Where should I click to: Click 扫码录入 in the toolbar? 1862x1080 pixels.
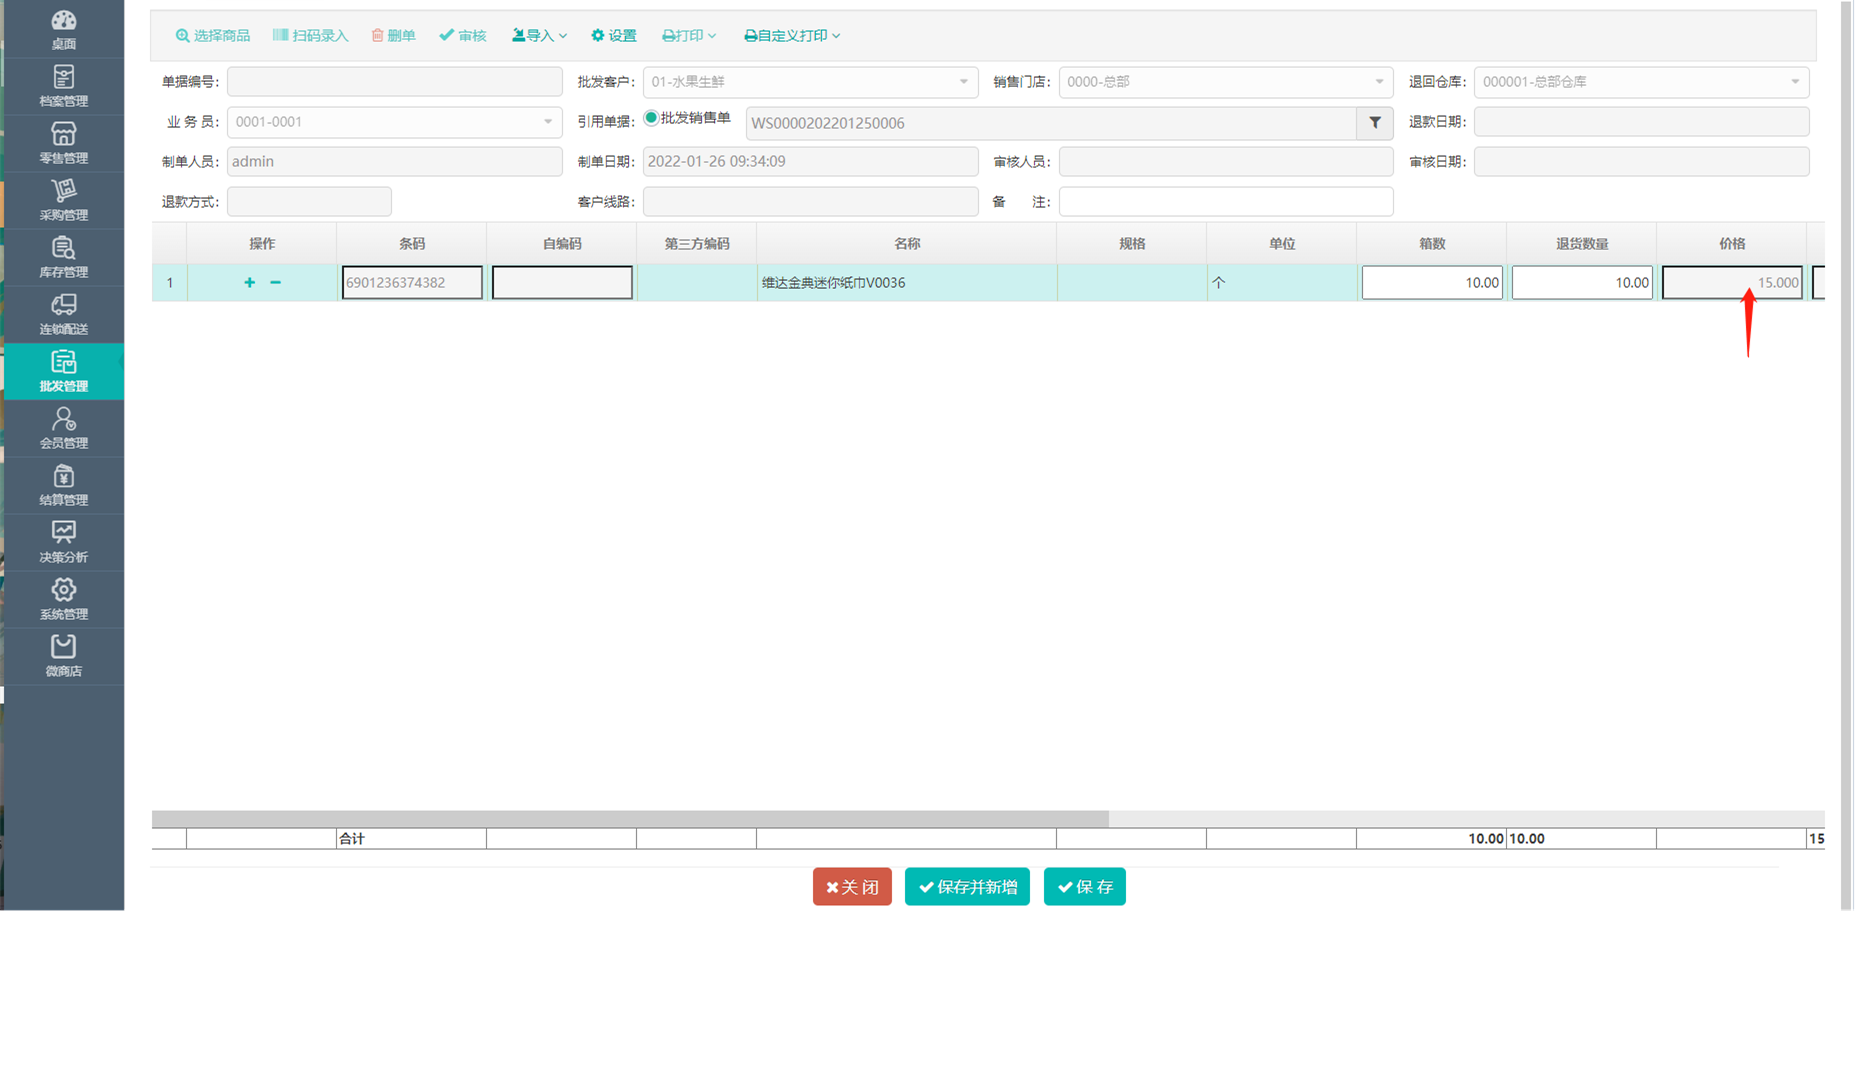click(310, 35)
